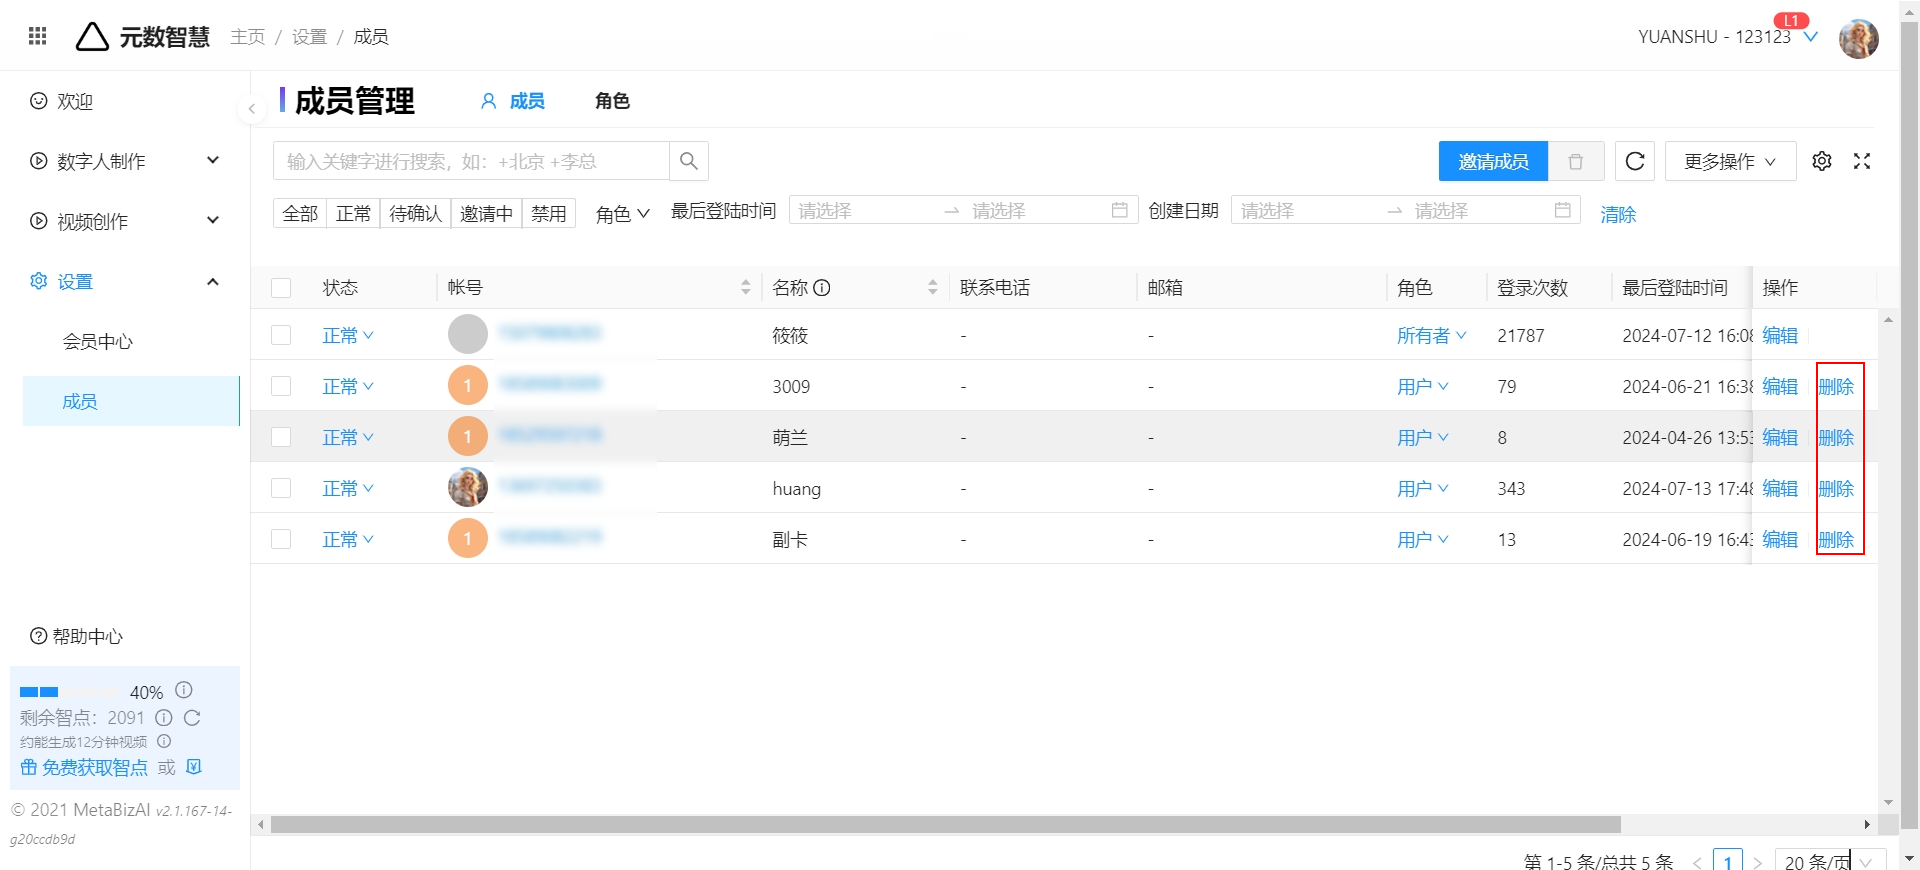Open the 欢迎 sidebar item
The height and width of the screenshot is (870, 1920).
coord(62,101)
